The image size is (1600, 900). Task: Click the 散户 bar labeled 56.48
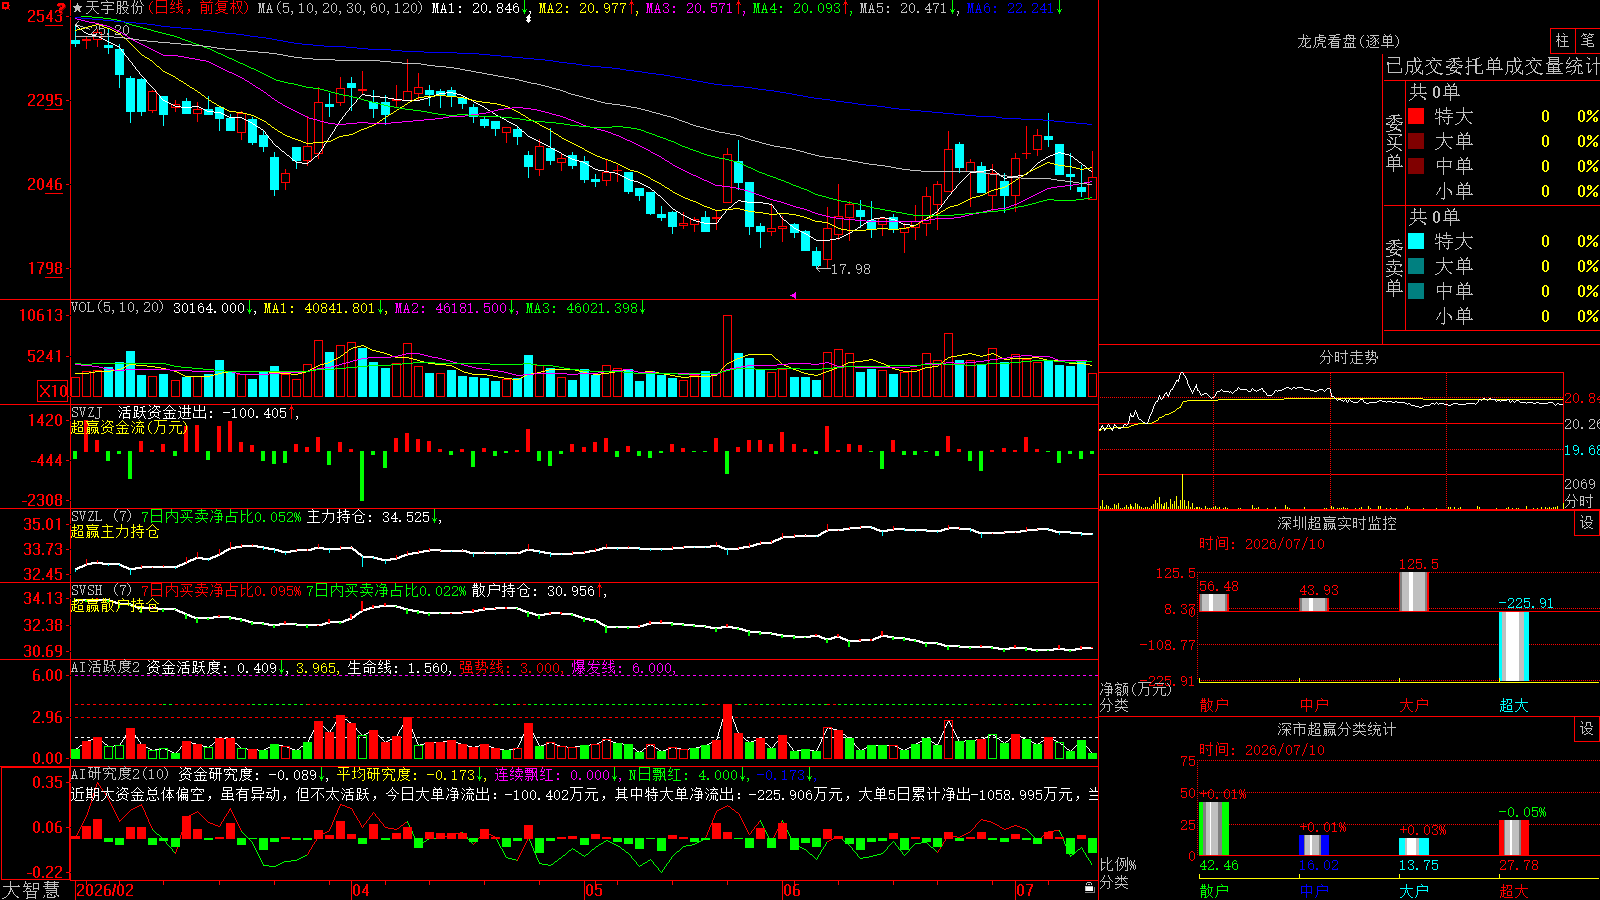pyautogui.click(x=1214, y=603)
